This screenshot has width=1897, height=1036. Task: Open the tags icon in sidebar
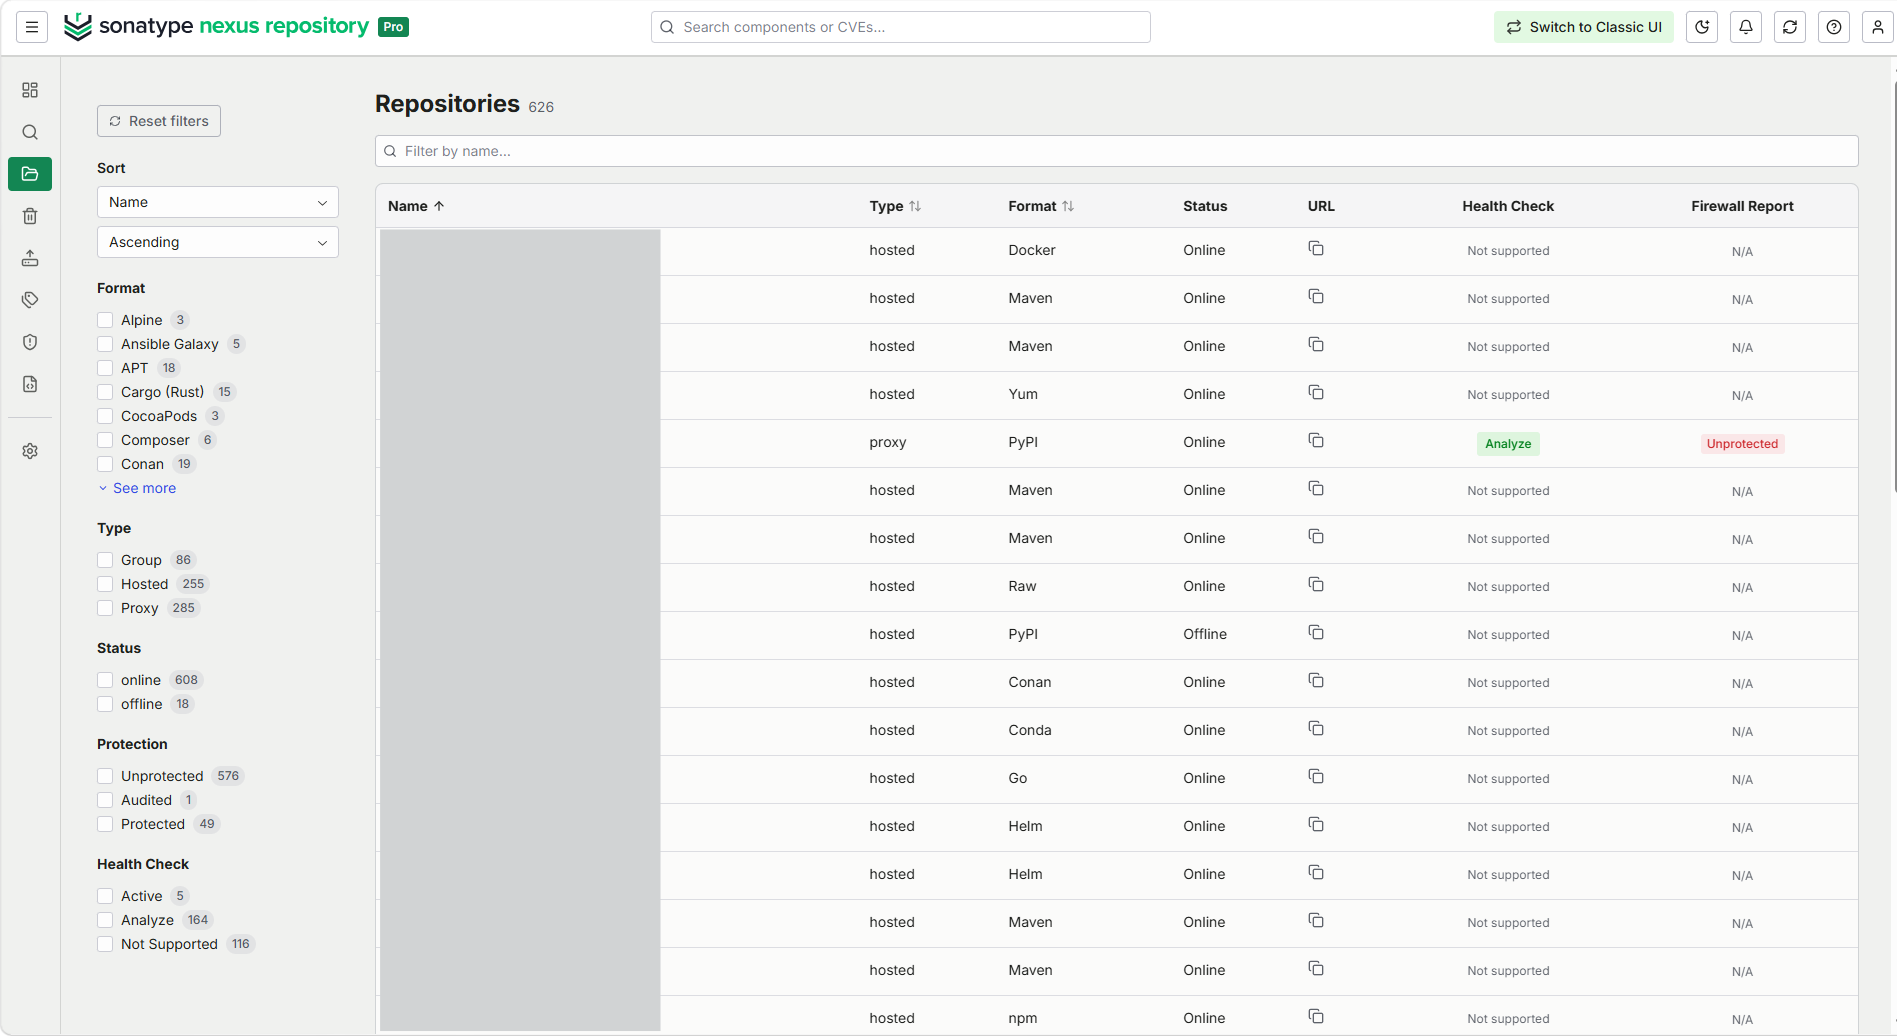pos(30,300)
